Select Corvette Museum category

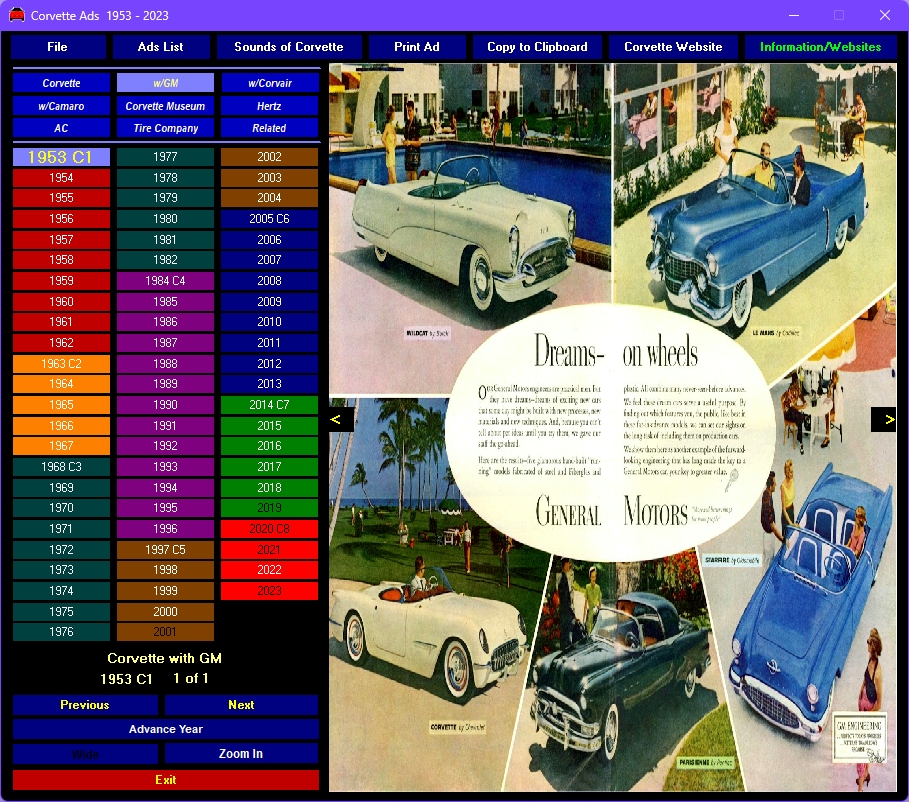pyautogui.click(x=165, y=106)
